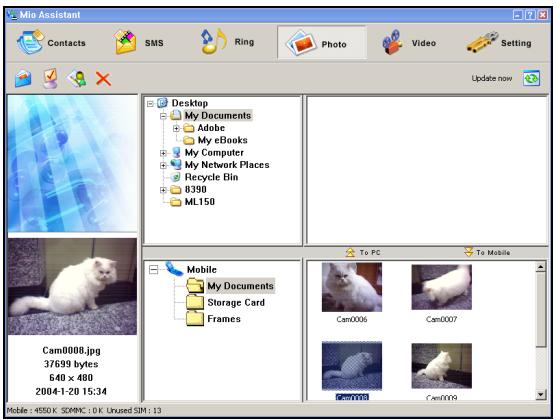Click the thumbnail list scroll-up arrow
557x420 pixels.
click(540, 267)
